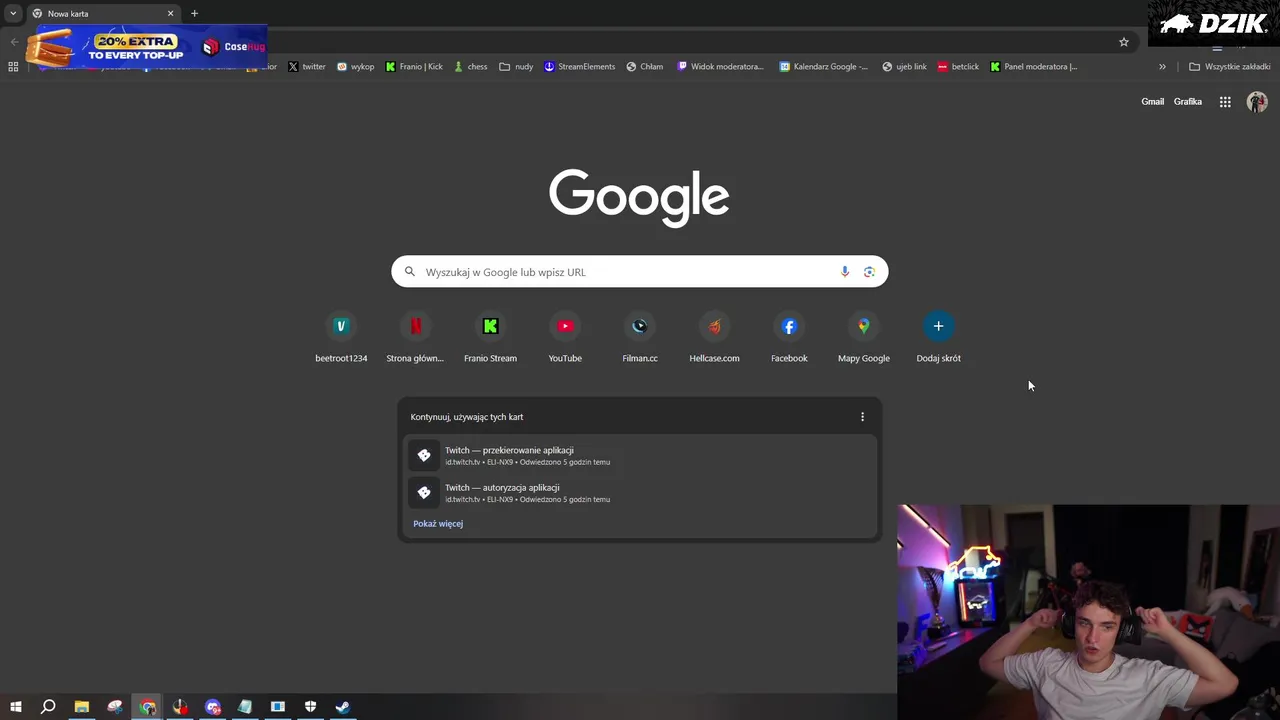Open the ujeb link bookmark

[x=904, y=67]
